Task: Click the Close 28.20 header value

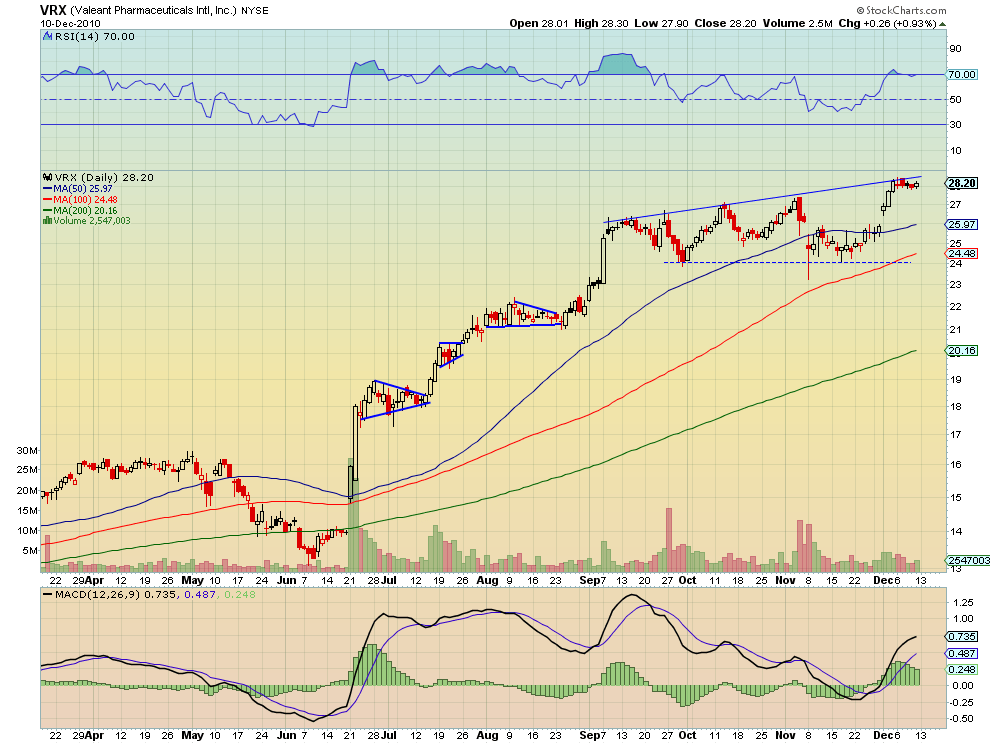Action: (725, 23)
